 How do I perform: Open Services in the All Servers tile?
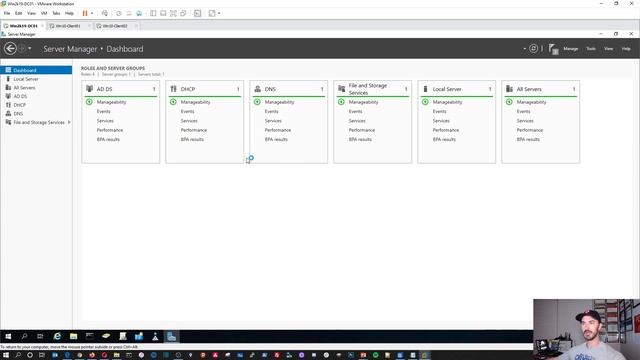(525, 121)
